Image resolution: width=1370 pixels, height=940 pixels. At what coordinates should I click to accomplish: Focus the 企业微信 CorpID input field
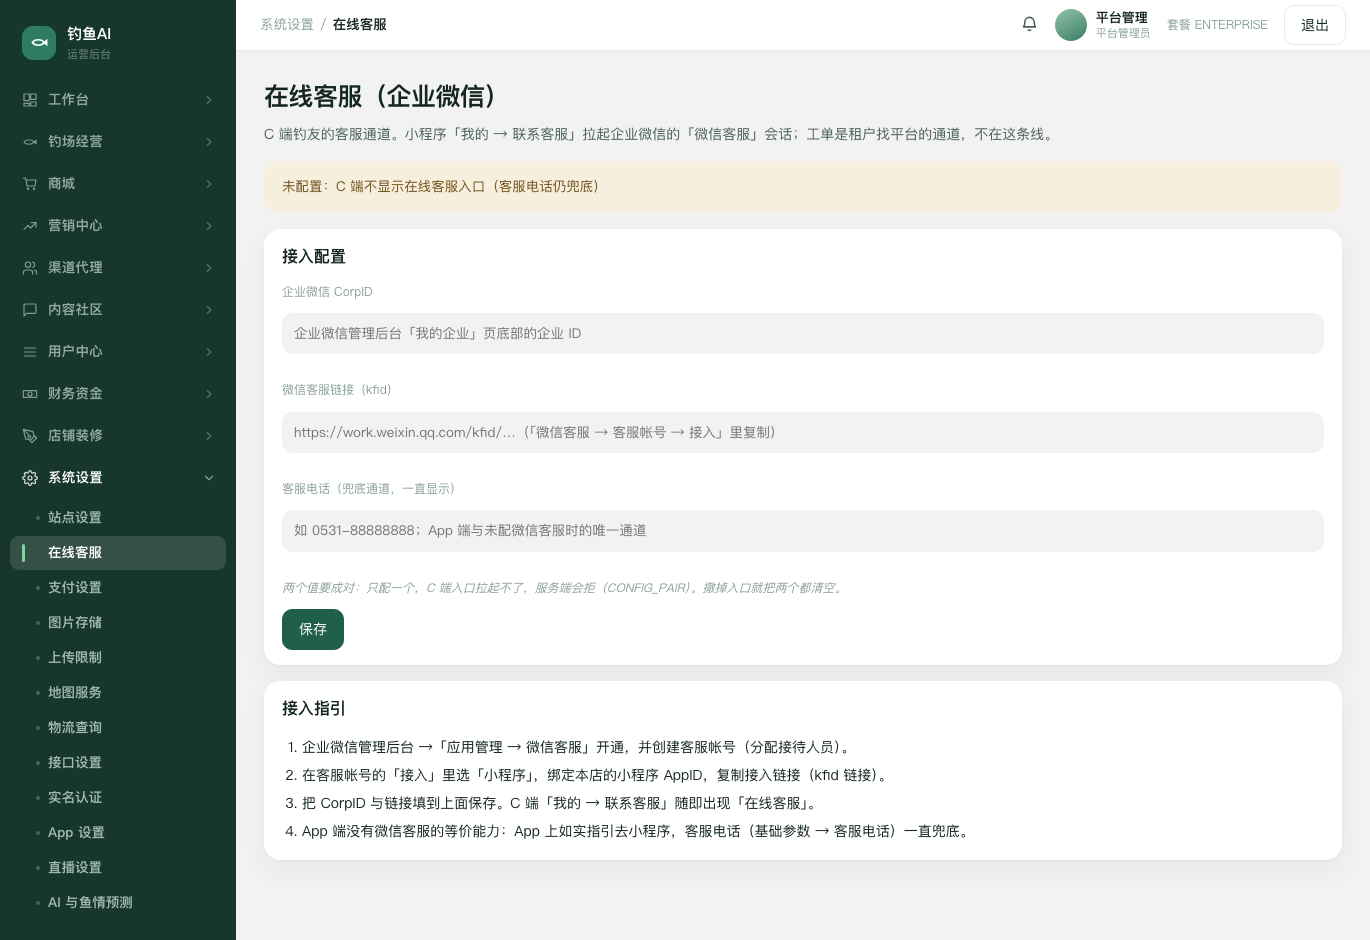[803, 334]
